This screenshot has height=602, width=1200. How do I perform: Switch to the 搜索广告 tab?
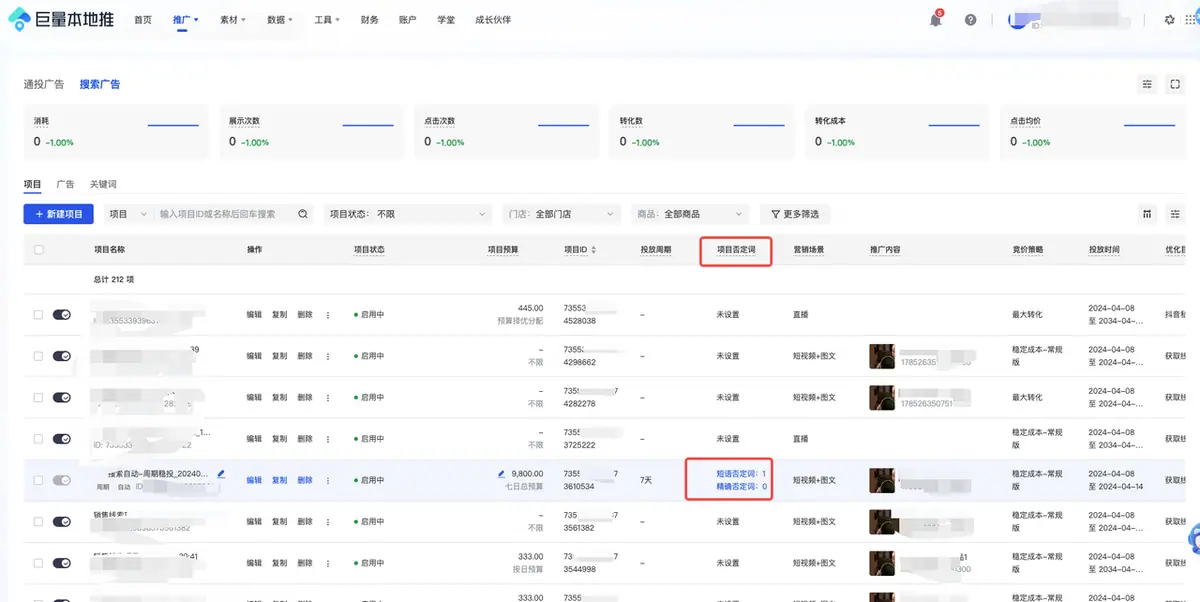tap(100, 84)
